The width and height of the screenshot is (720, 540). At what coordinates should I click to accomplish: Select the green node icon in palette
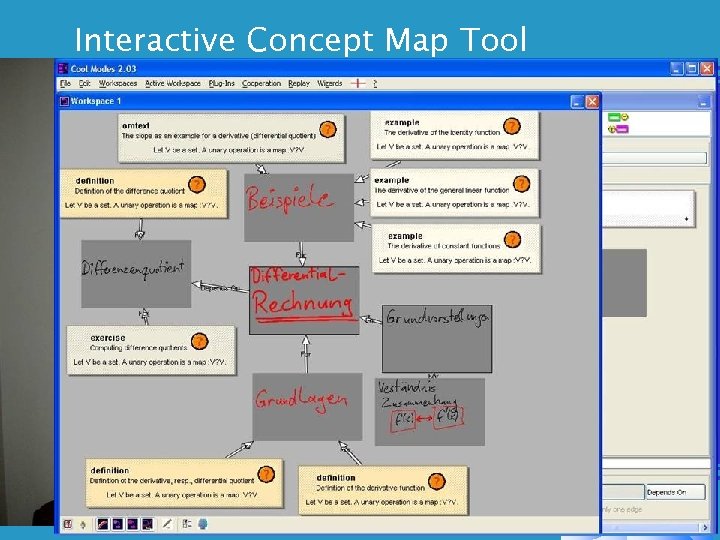click(x=618, y=118)
